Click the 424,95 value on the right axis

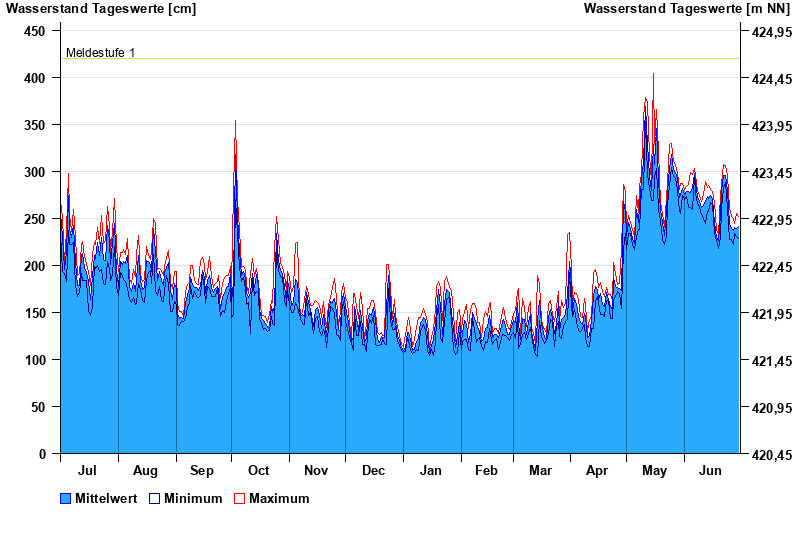click(768, 32)
